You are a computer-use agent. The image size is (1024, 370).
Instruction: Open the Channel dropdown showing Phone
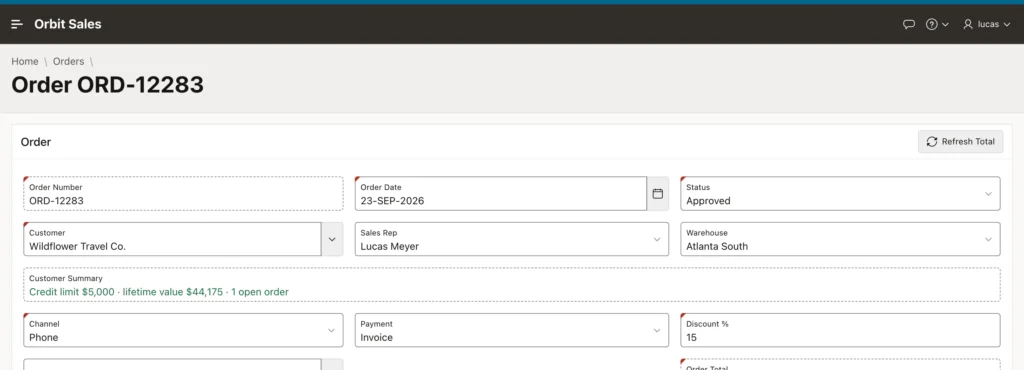[x=183, y=330]
